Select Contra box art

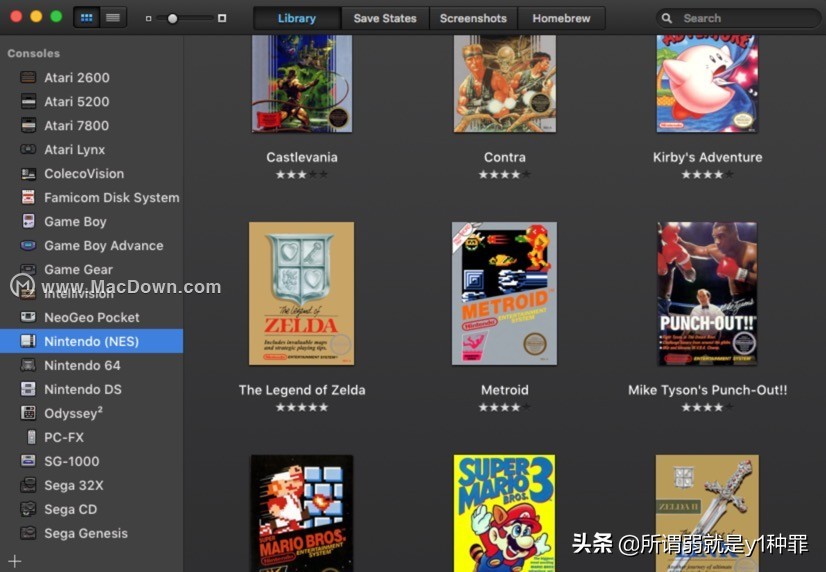(x=505, y=84)
